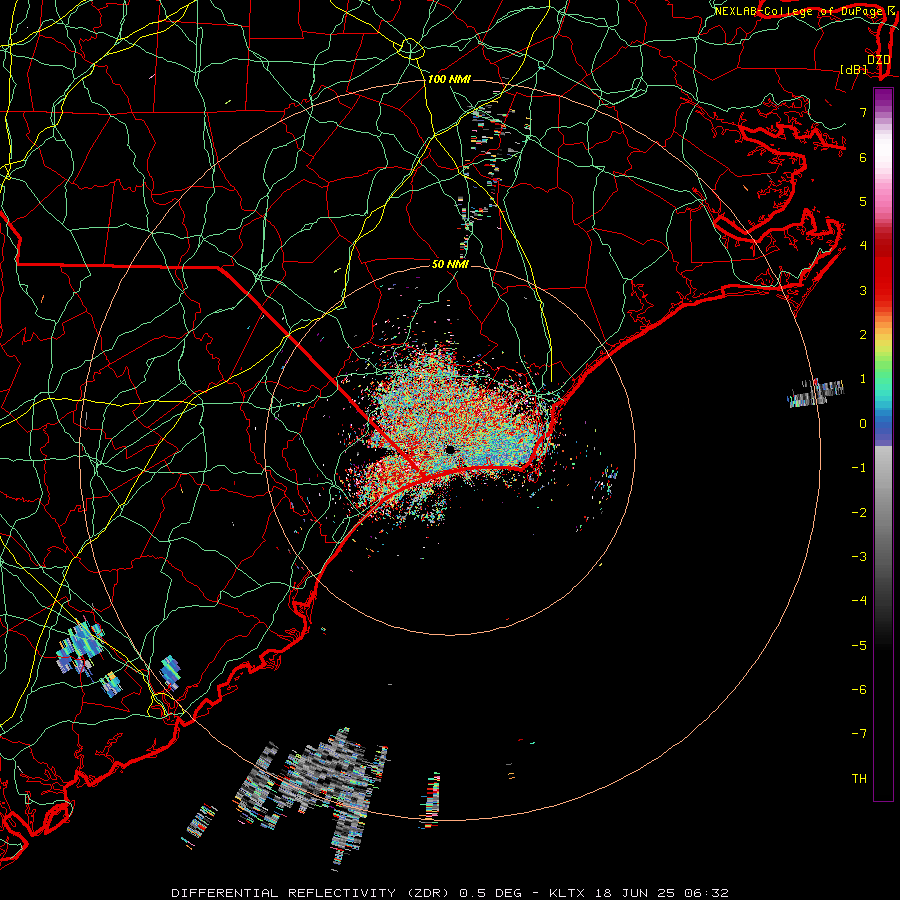900x900 pixels.
Task: Click the 3 value on the color scale
Action: 863,290
